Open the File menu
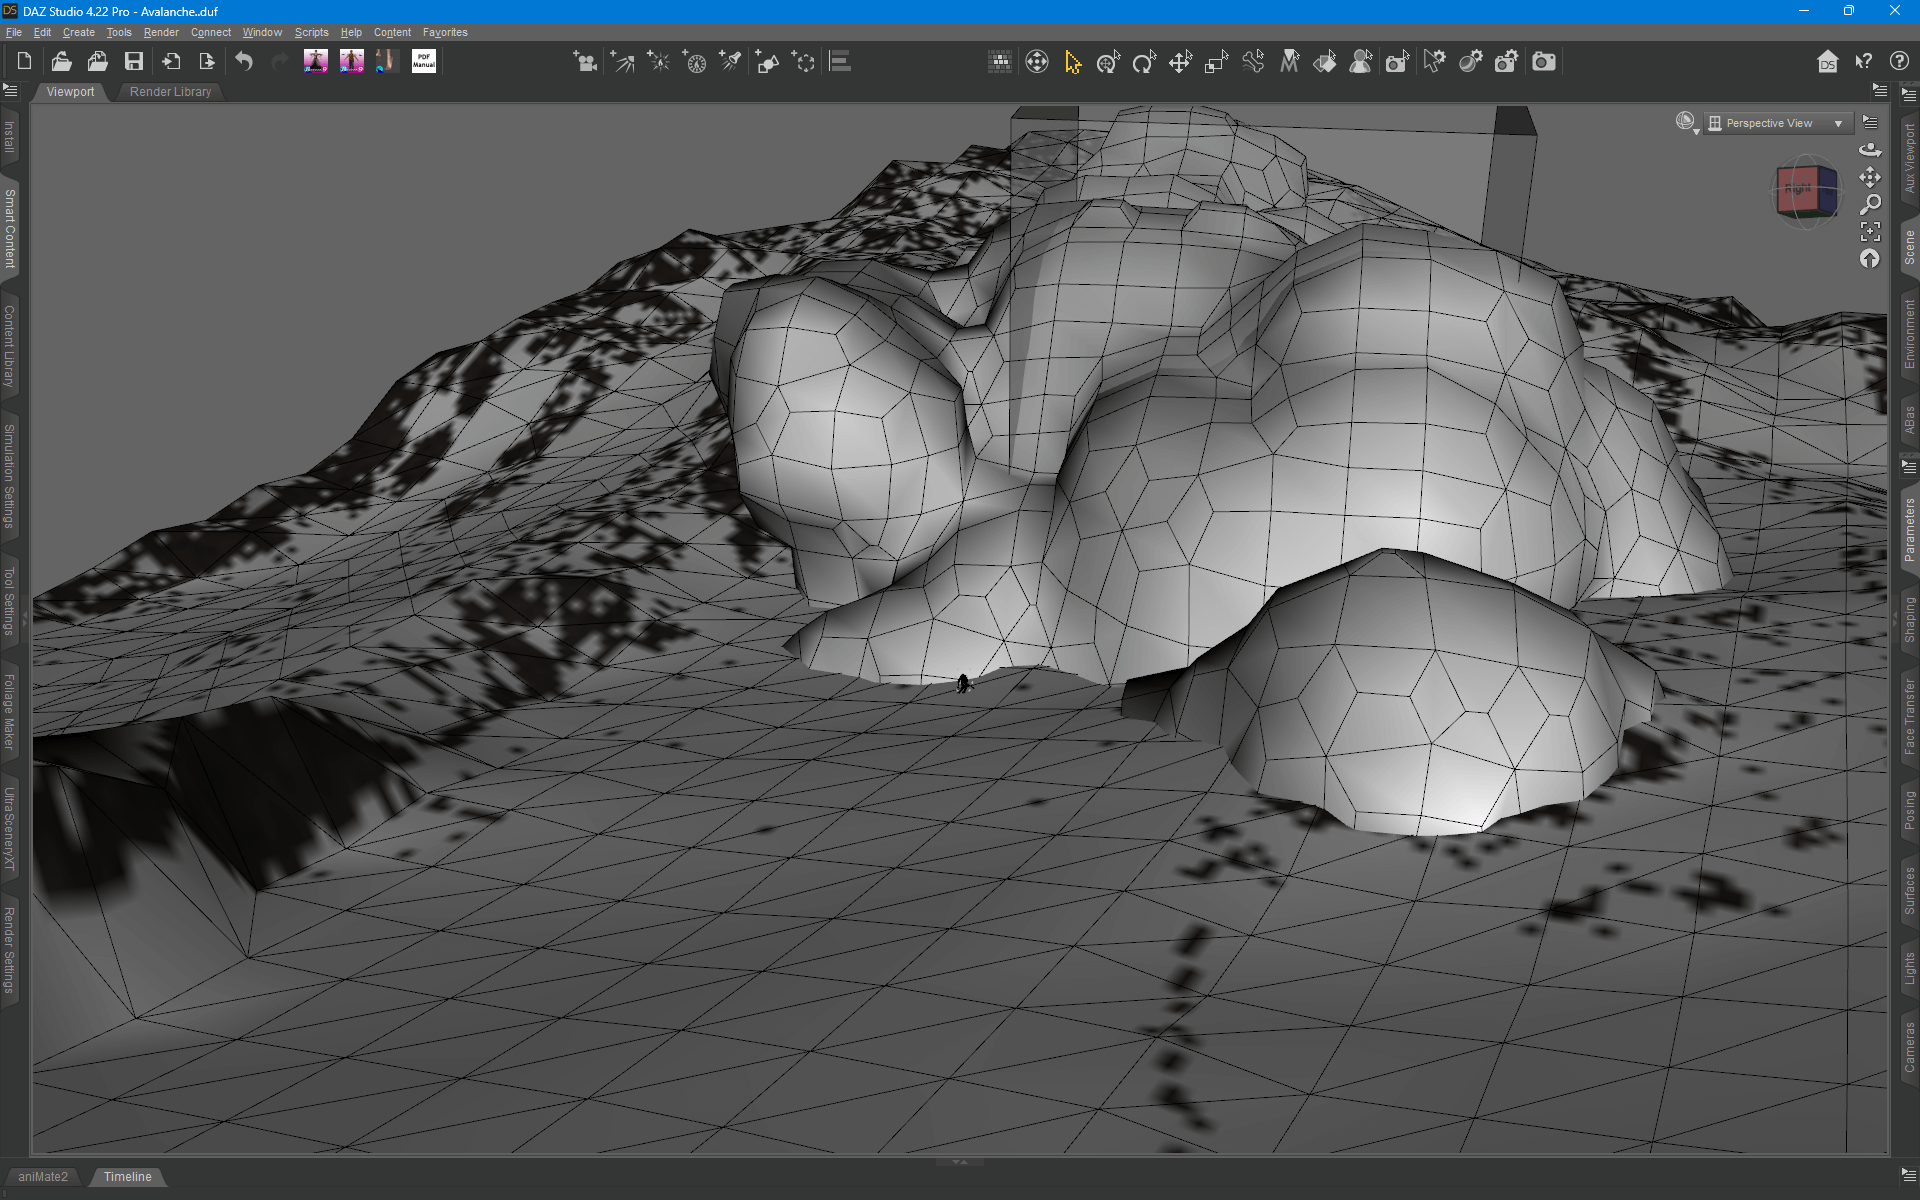 pyautogui.click(x=14, y=32)
